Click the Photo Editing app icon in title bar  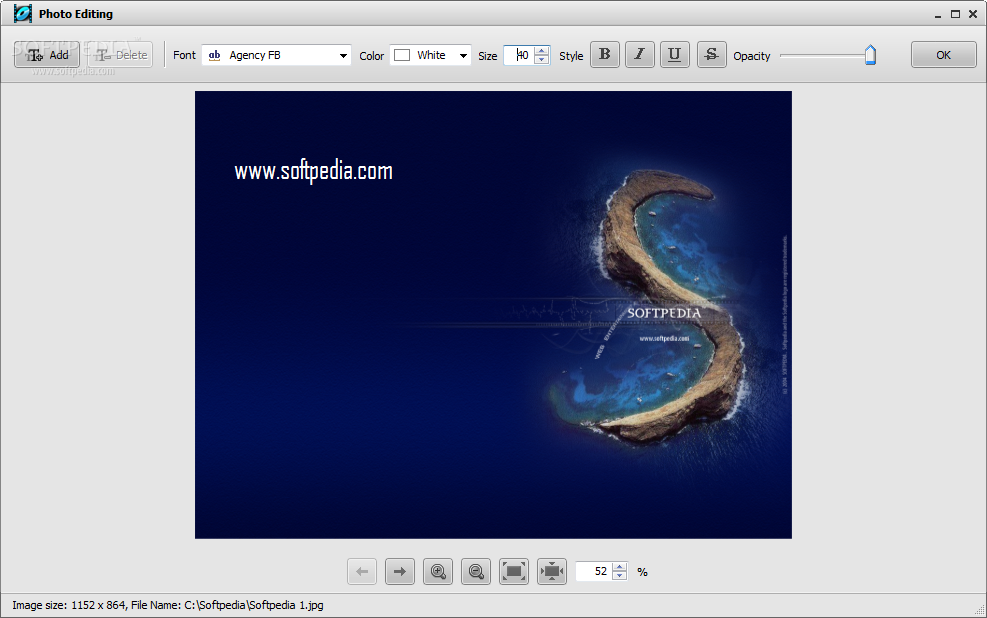pos(23,13)
